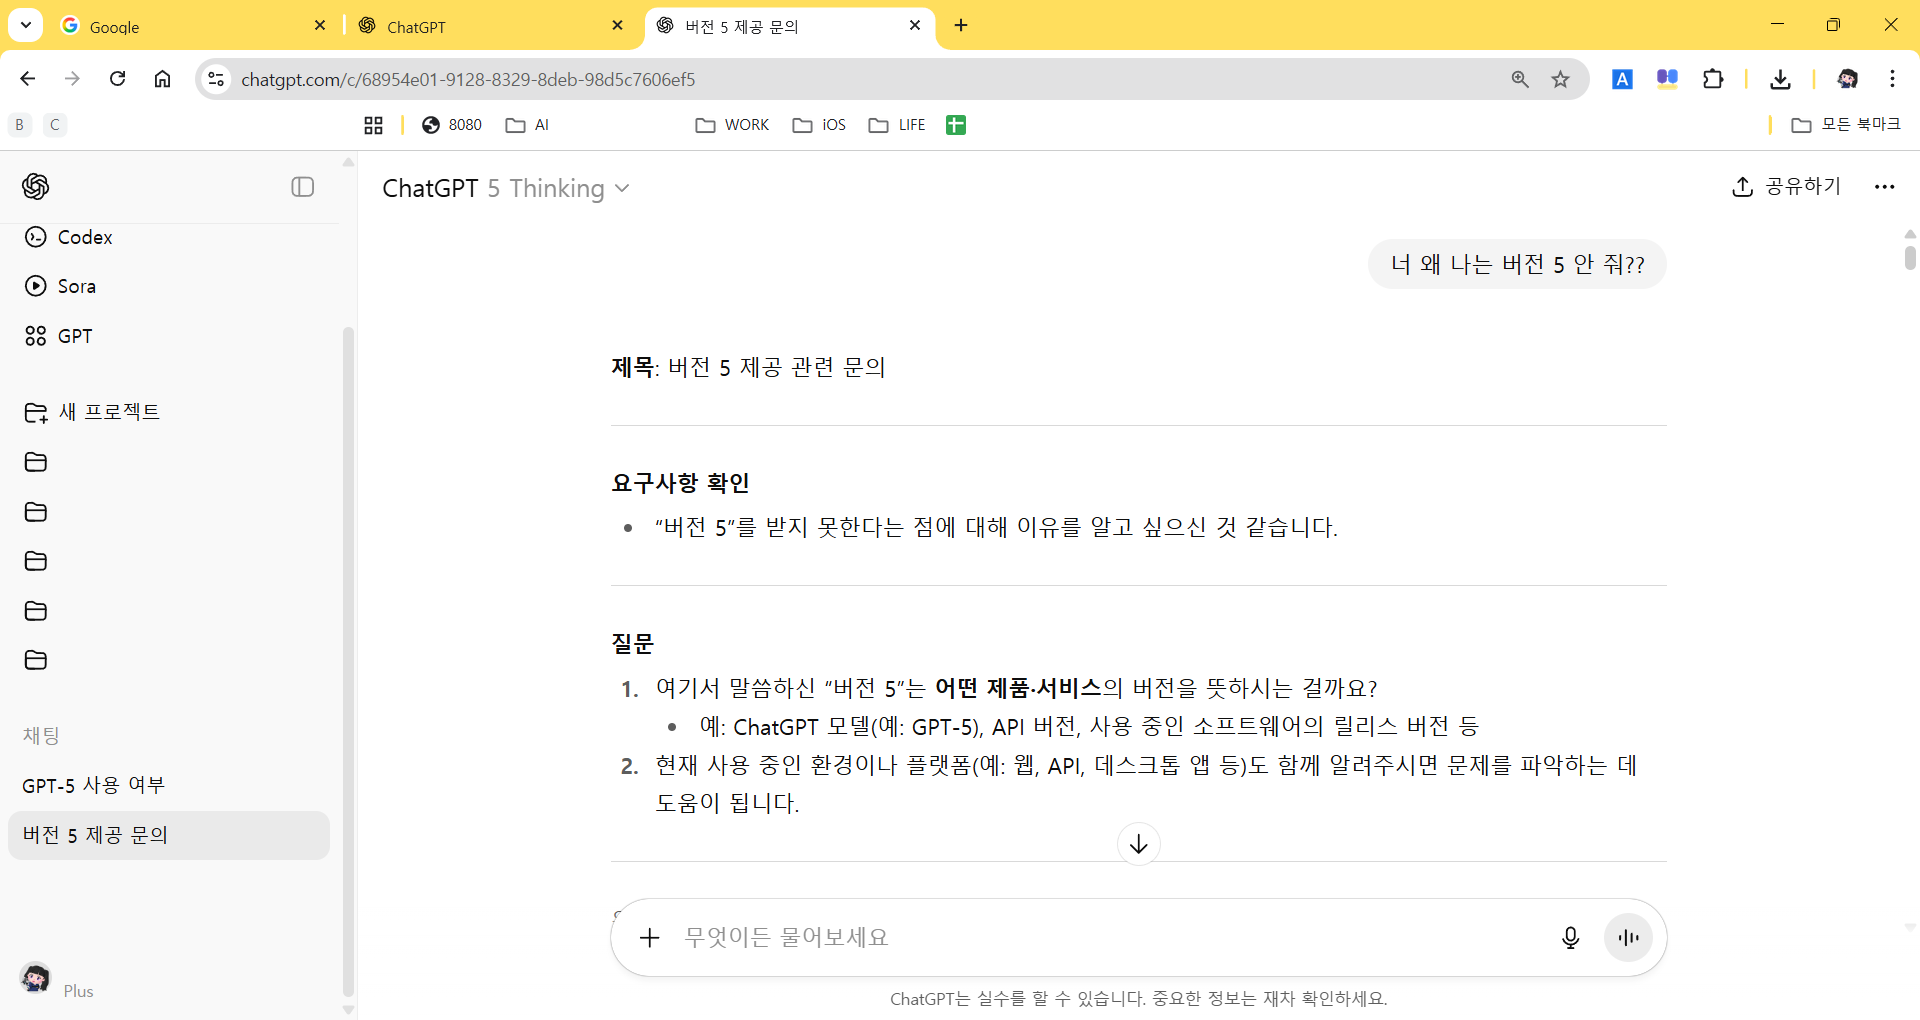Image resolution: width=1920 pixels, height=1020 pixels.
Task: Open the site information icon in the address bar
Action: click(216, 79)
